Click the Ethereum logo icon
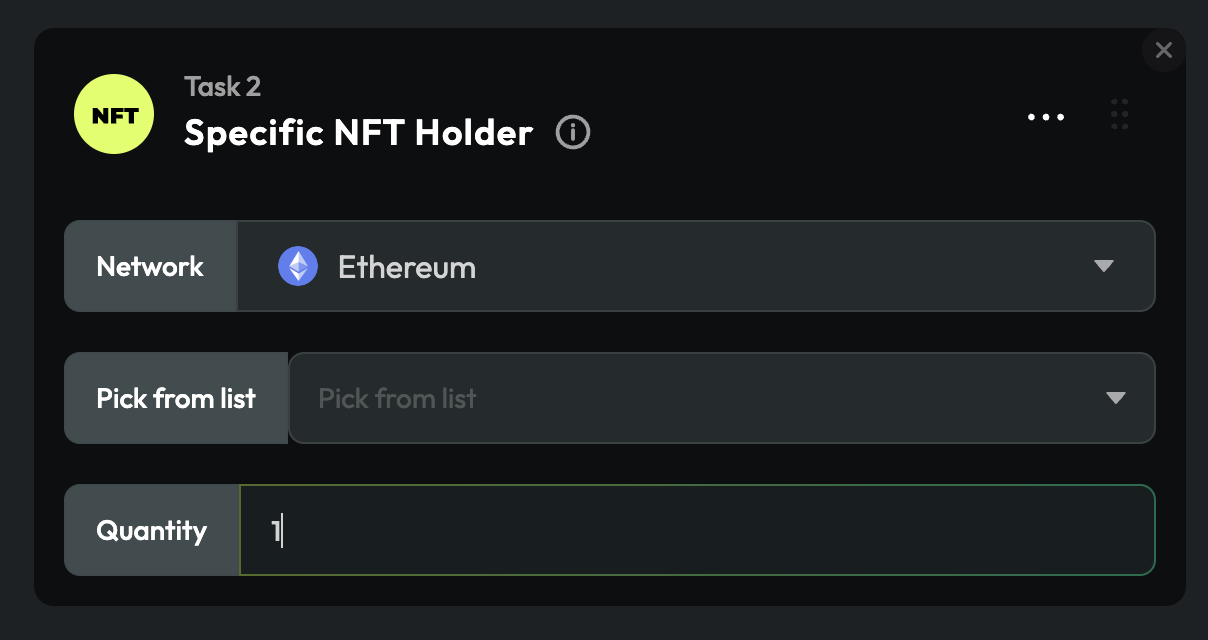The height and width of the screenshot is (640, 1208). click(298, 267)
